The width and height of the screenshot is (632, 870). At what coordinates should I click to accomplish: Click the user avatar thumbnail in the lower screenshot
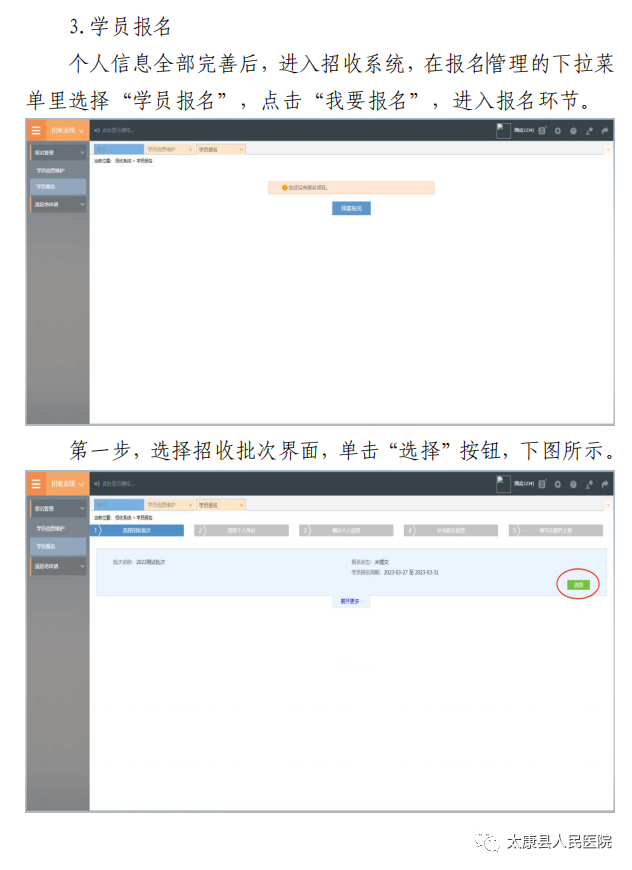point(503,484)
